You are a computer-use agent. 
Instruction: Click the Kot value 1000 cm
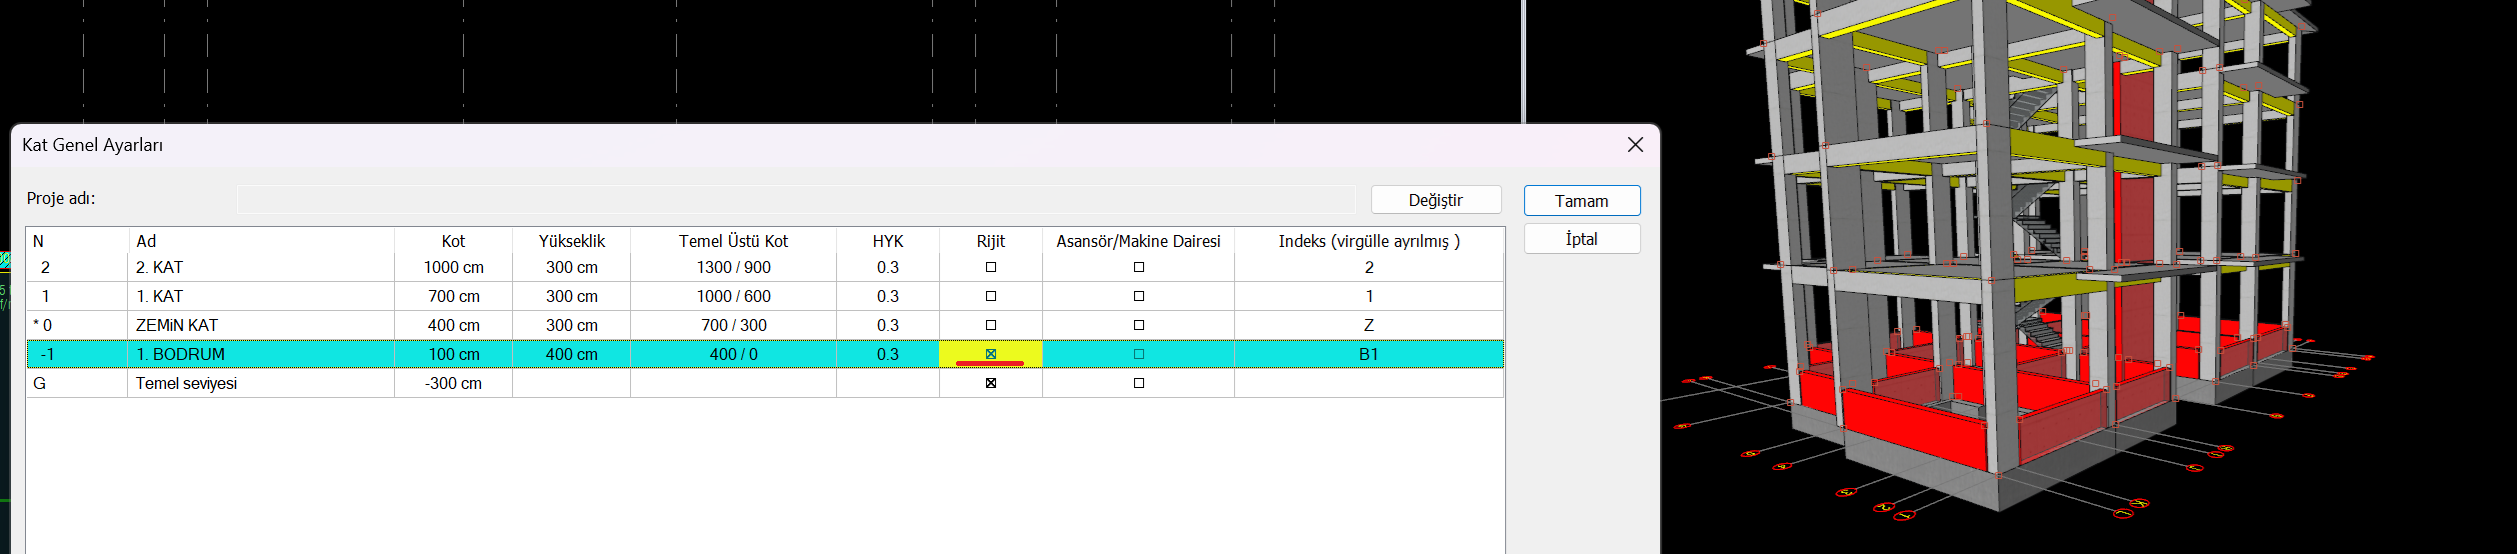pos(453,267)
